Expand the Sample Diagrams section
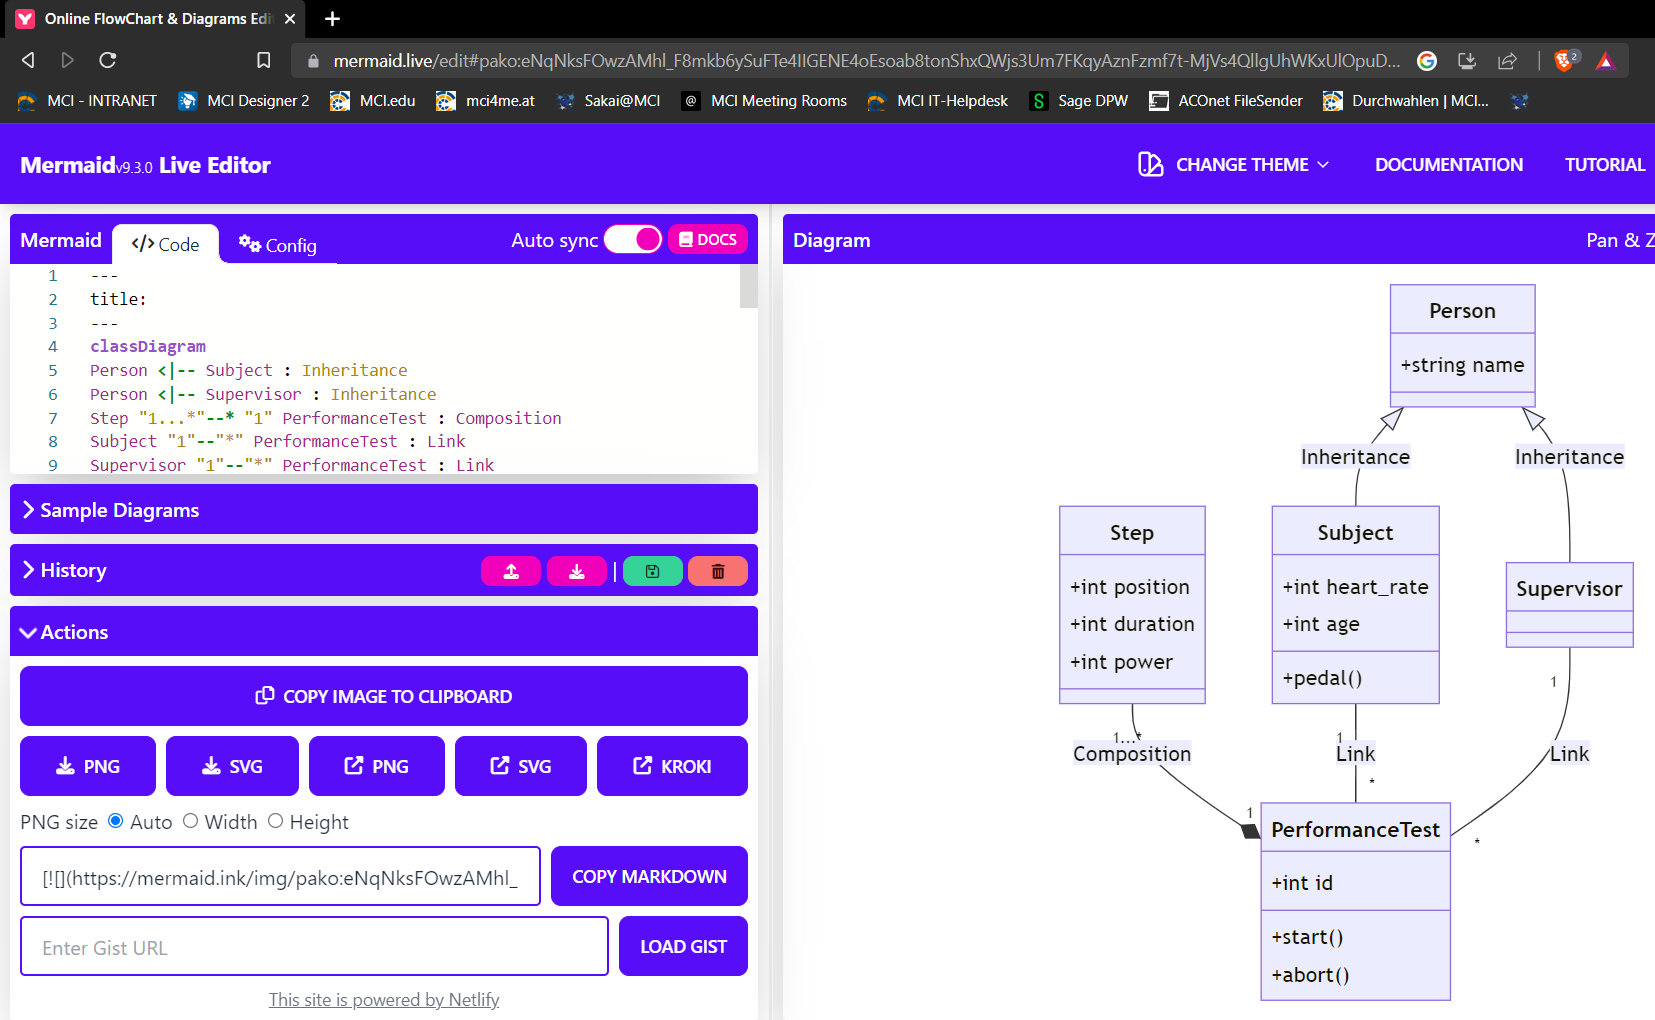 [x=384, y=510]
